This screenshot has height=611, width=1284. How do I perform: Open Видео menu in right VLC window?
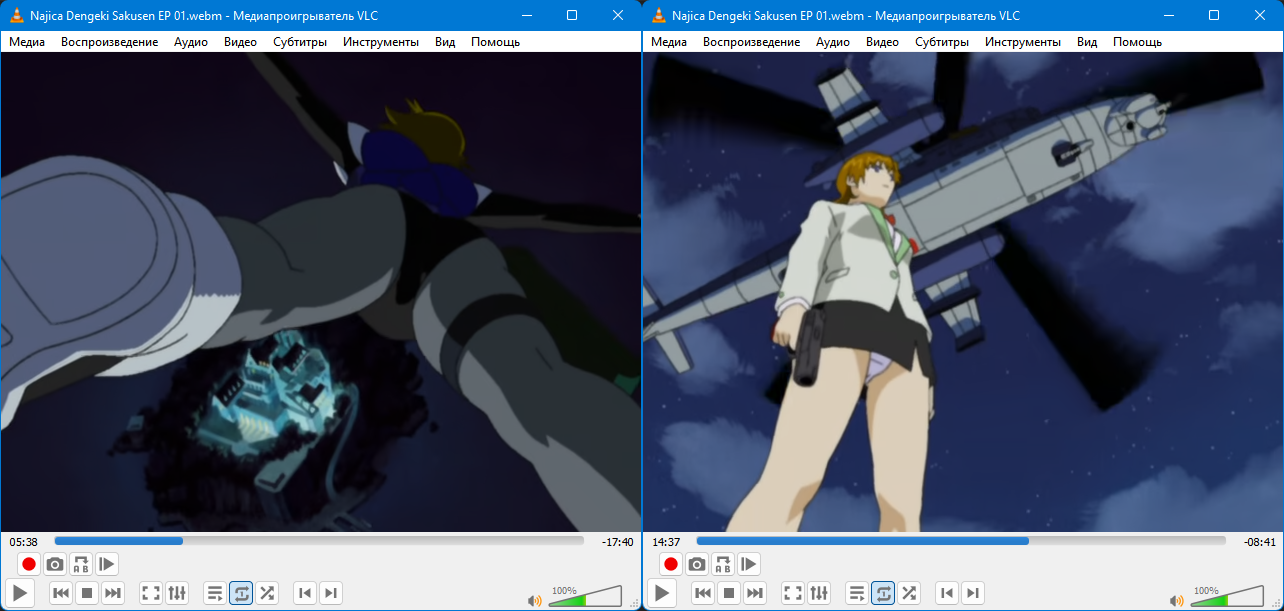[x=882, y=42]
